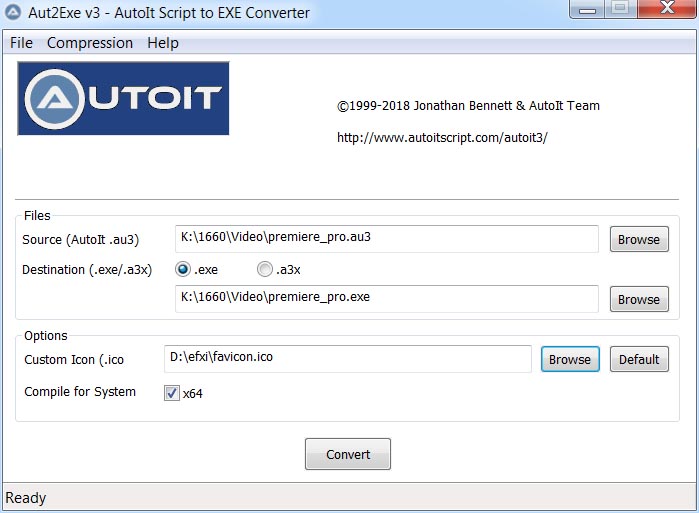Browse for the destination exe file
The image size is (699, 513).
pos(639,299)
